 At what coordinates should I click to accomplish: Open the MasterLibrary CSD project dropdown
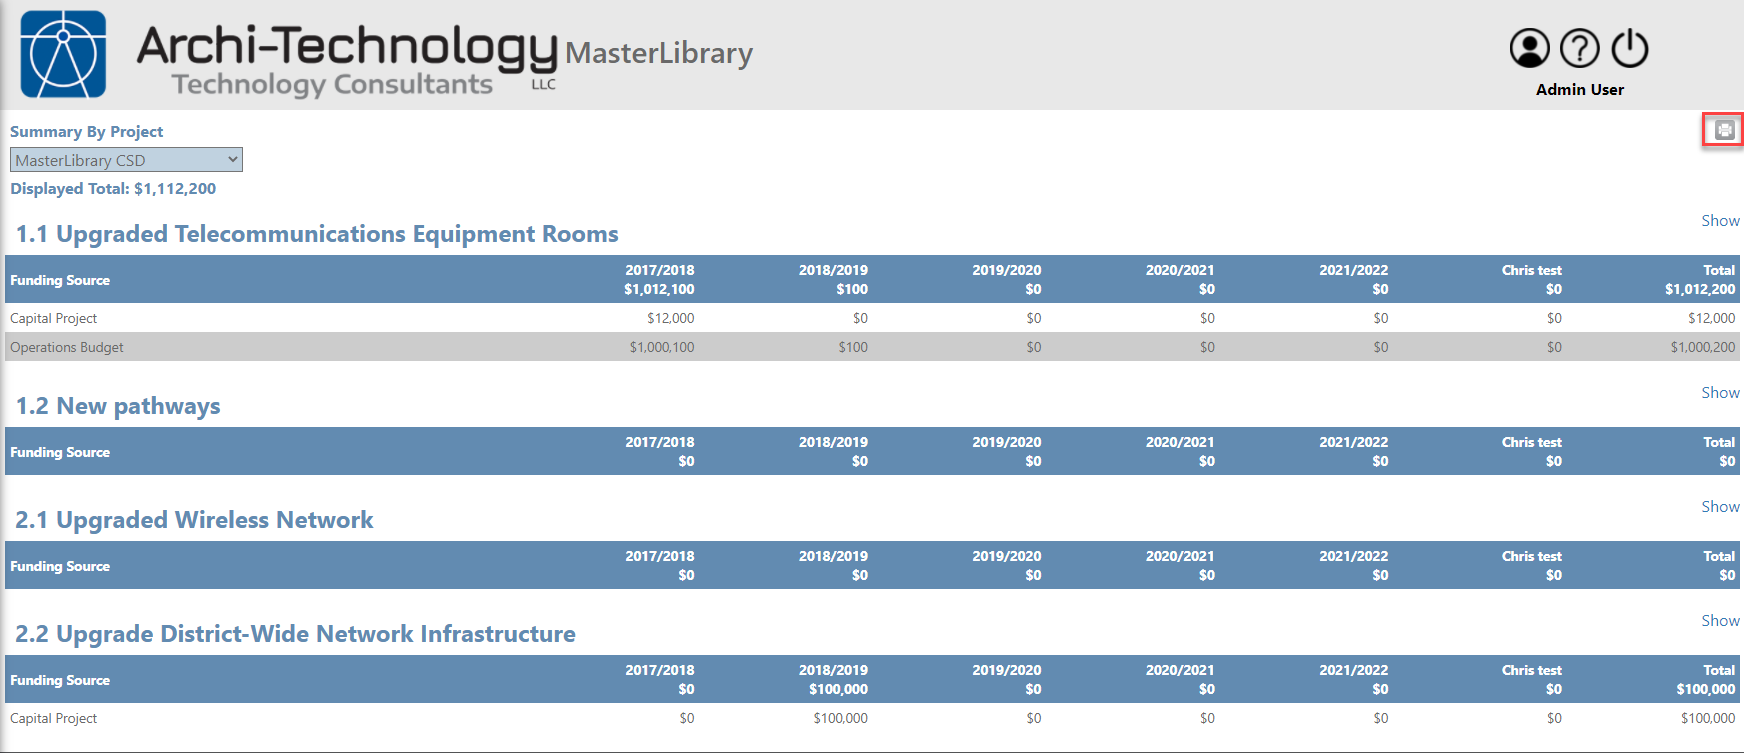click(x=126, y=160)
